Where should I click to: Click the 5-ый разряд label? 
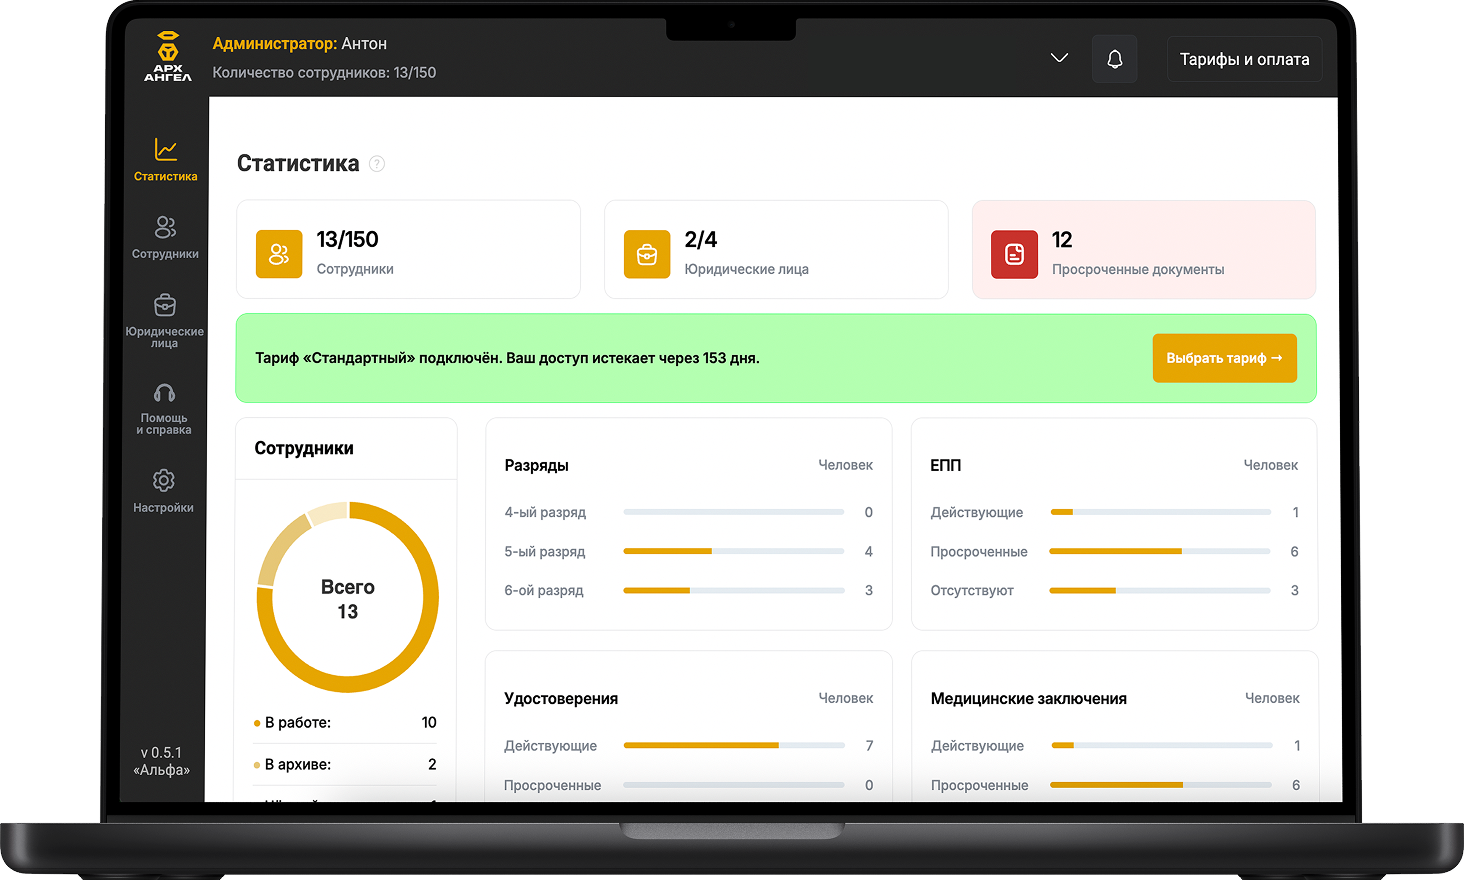click(x=545, y=551)
